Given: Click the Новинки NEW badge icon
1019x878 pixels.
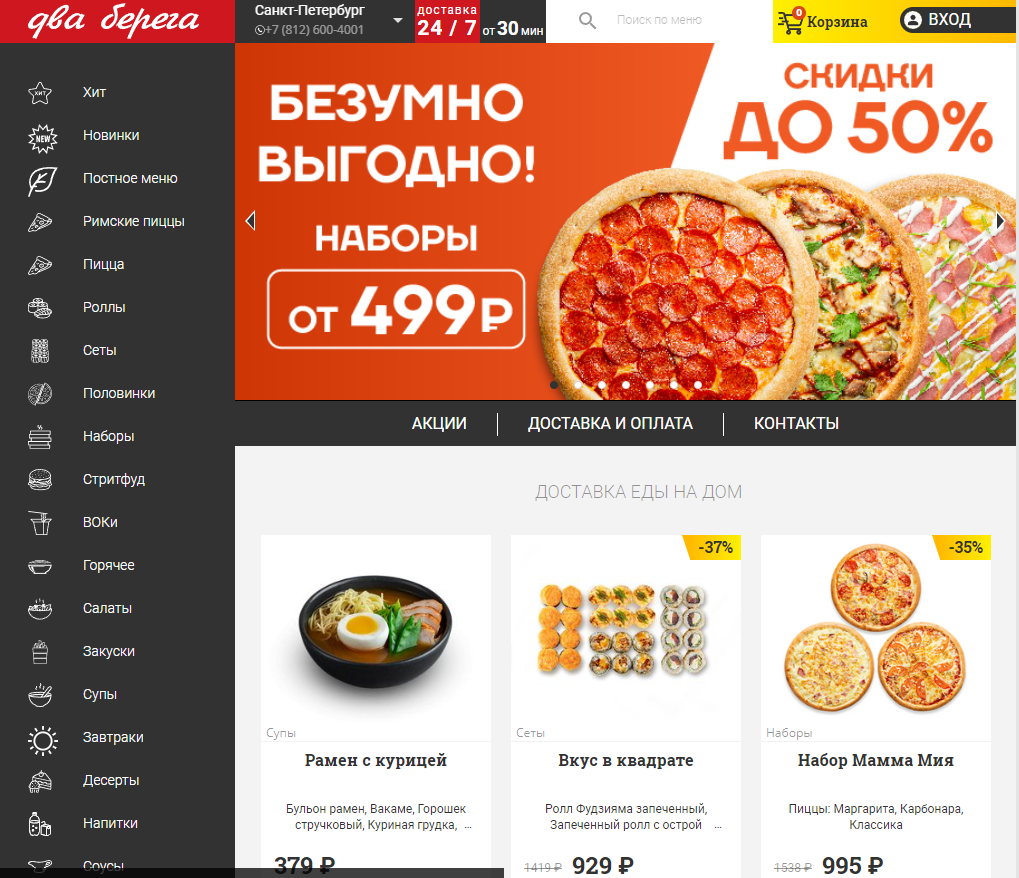Looking at the screenshot, I should coord(42,138).
